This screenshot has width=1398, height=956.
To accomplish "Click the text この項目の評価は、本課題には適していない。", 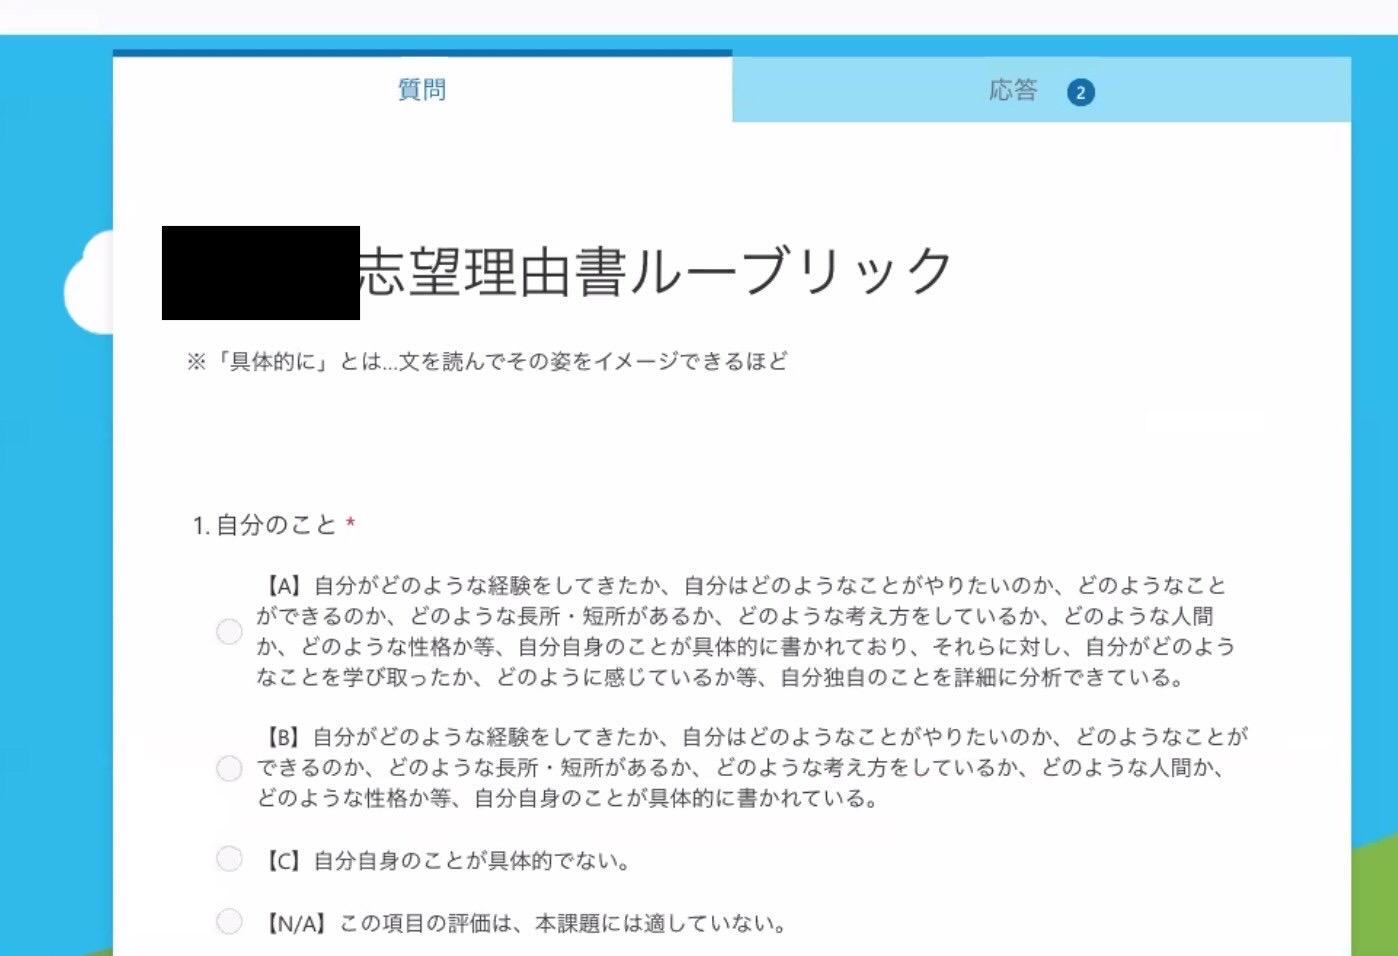I will click(562, 923).
